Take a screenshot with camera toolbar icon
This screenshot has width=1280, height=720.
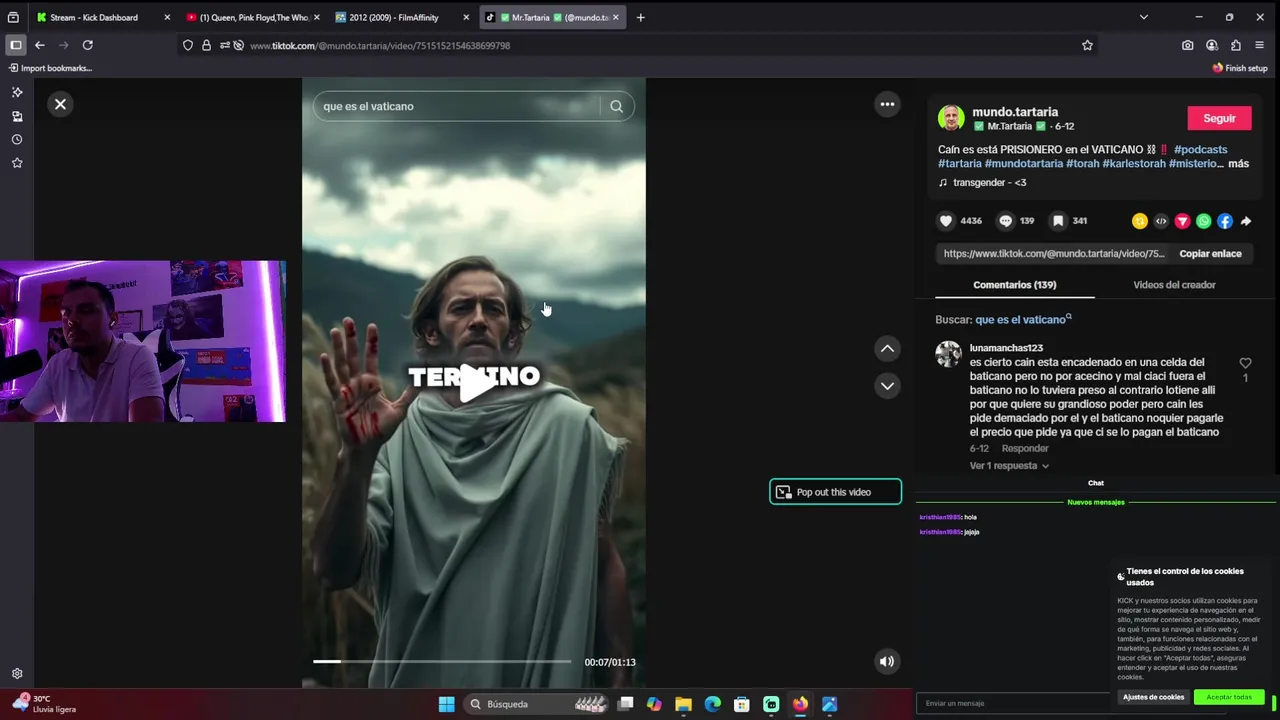(1187, 45)
